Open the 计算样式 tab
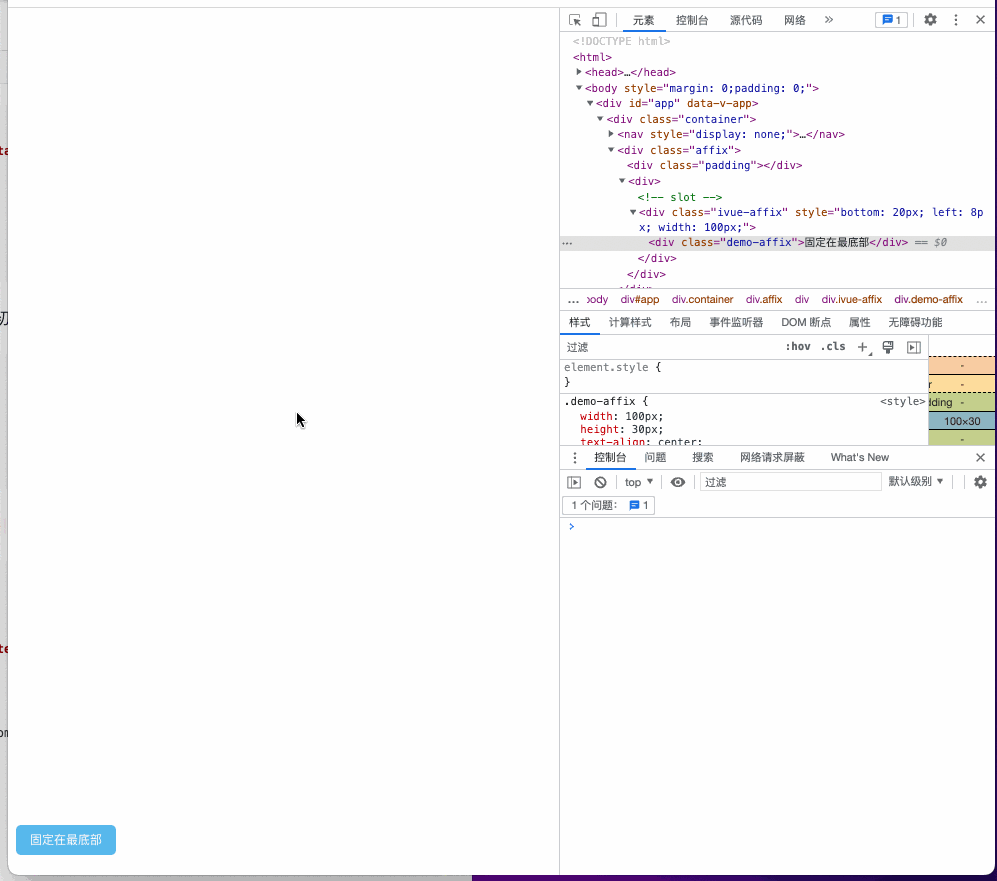The image size is (997, 881). 630,322
